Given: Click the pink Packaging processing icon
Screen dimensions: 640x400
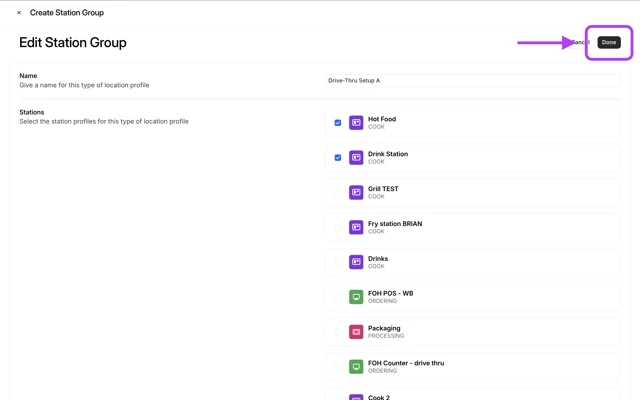Looking at the screenshot, I should [x=356, y=332].
